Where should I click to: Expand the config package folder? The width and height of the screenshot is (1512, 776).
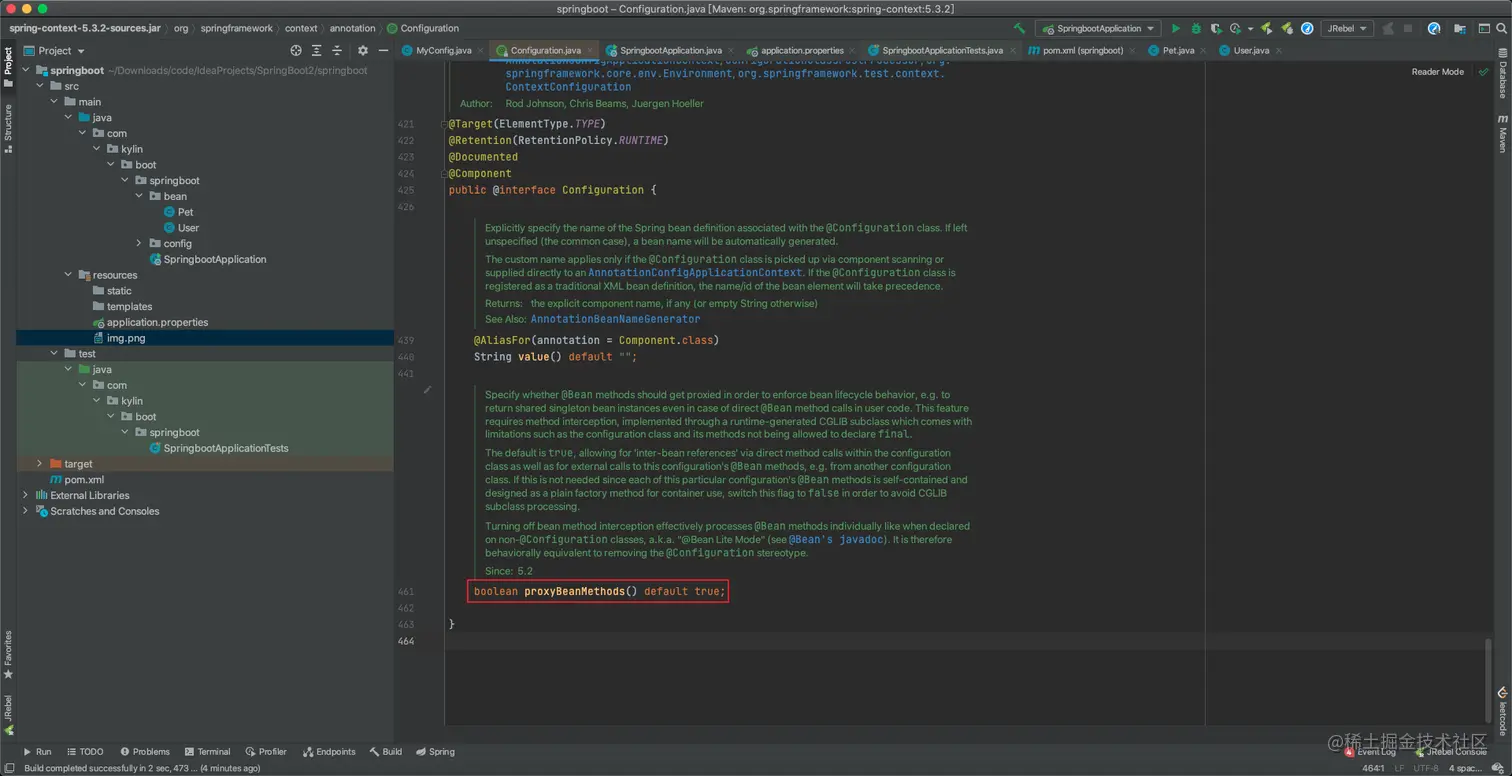tap(139, 243)
